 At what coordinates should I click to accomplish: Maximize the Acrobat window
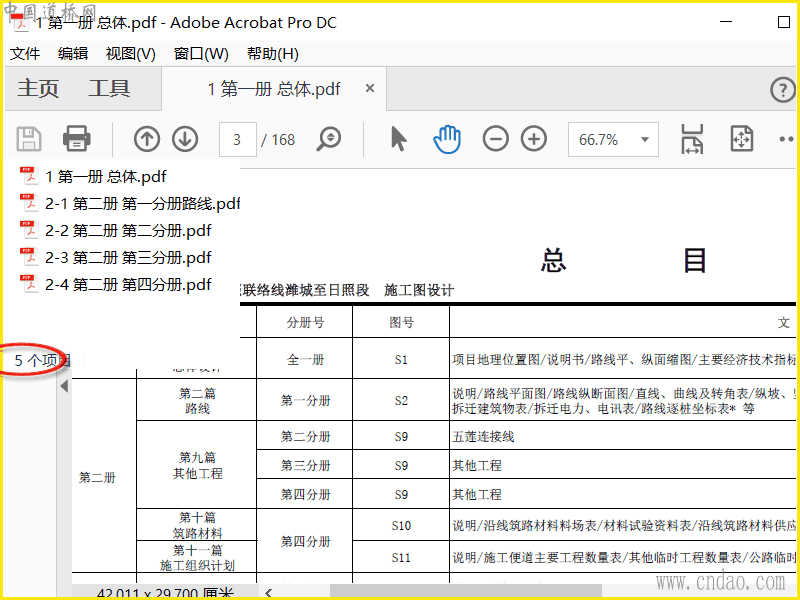click(x=784, y=22)
